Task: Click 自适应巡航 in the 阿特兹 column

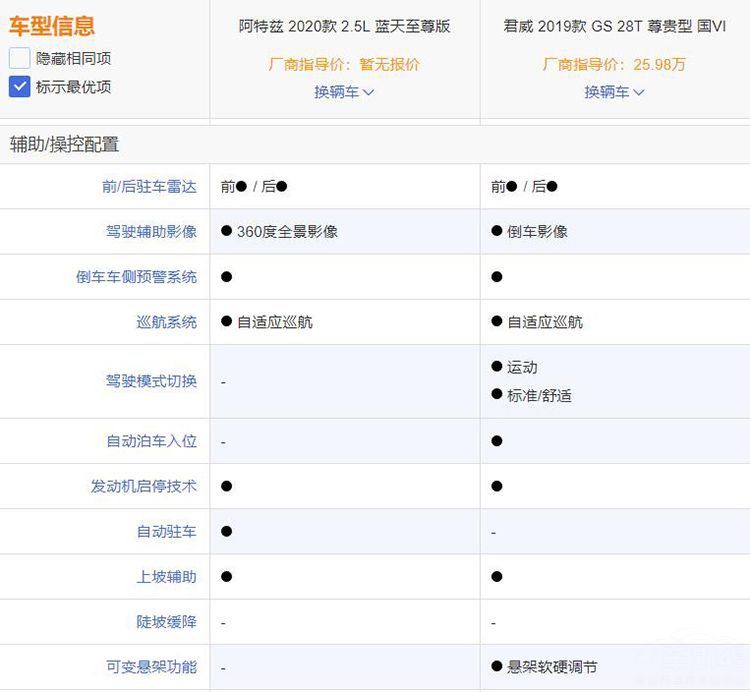Action: [267, 322]
